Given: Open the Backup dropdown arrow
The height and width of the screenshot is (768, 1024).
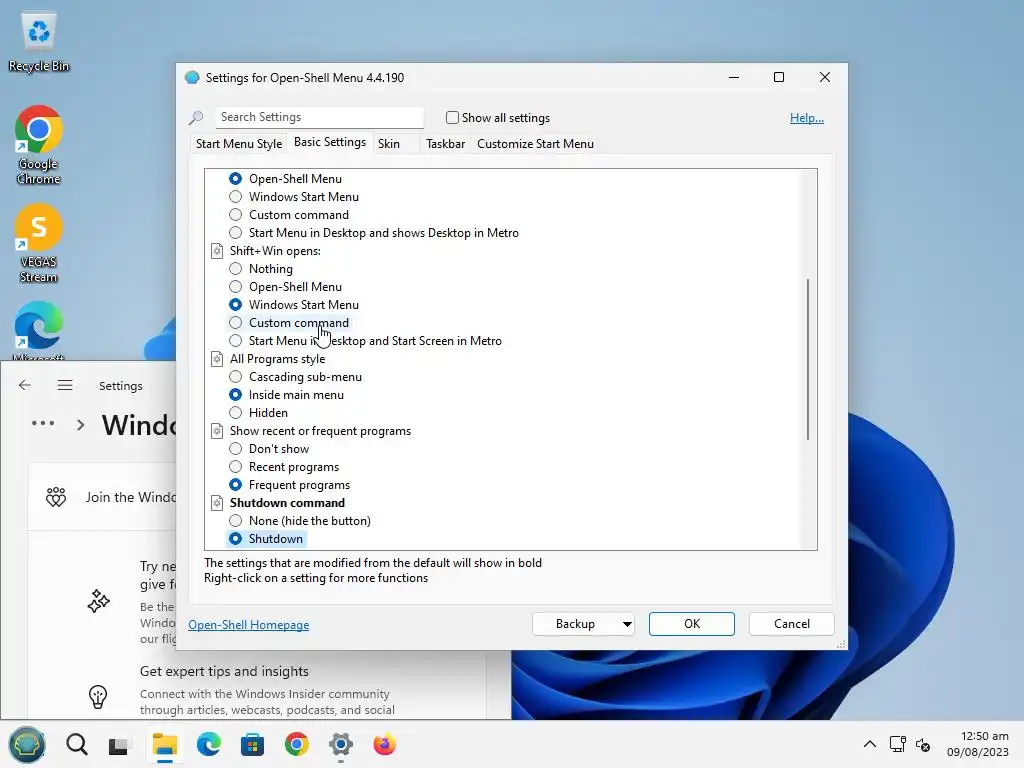Looking at the screenshot, I should click(x=626, y=624).
